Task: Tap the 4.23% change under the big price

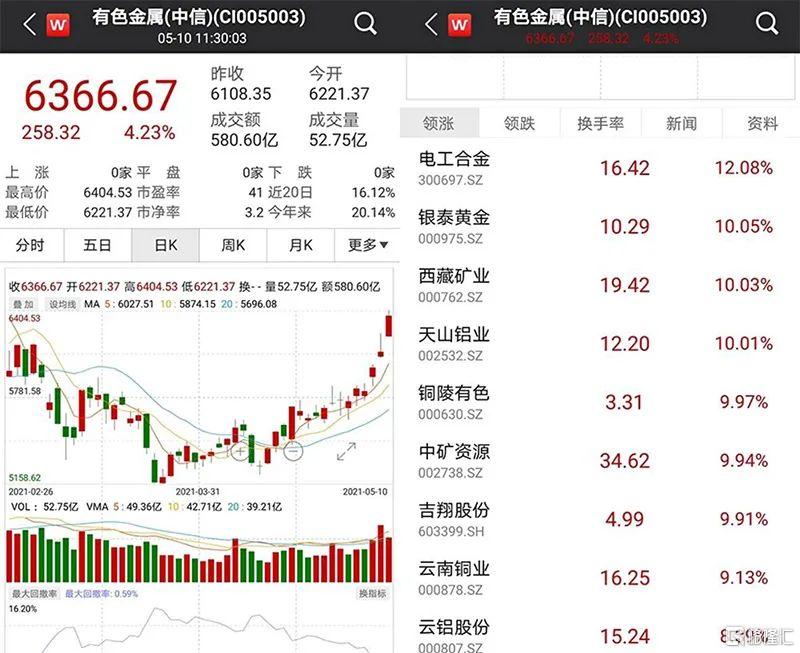Action: pos(149,133)
